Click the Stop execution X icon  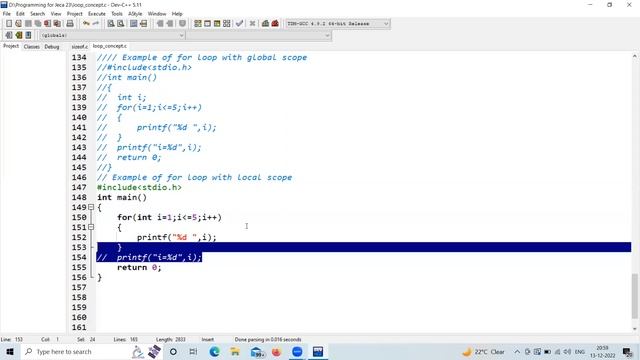coord(252,24)
